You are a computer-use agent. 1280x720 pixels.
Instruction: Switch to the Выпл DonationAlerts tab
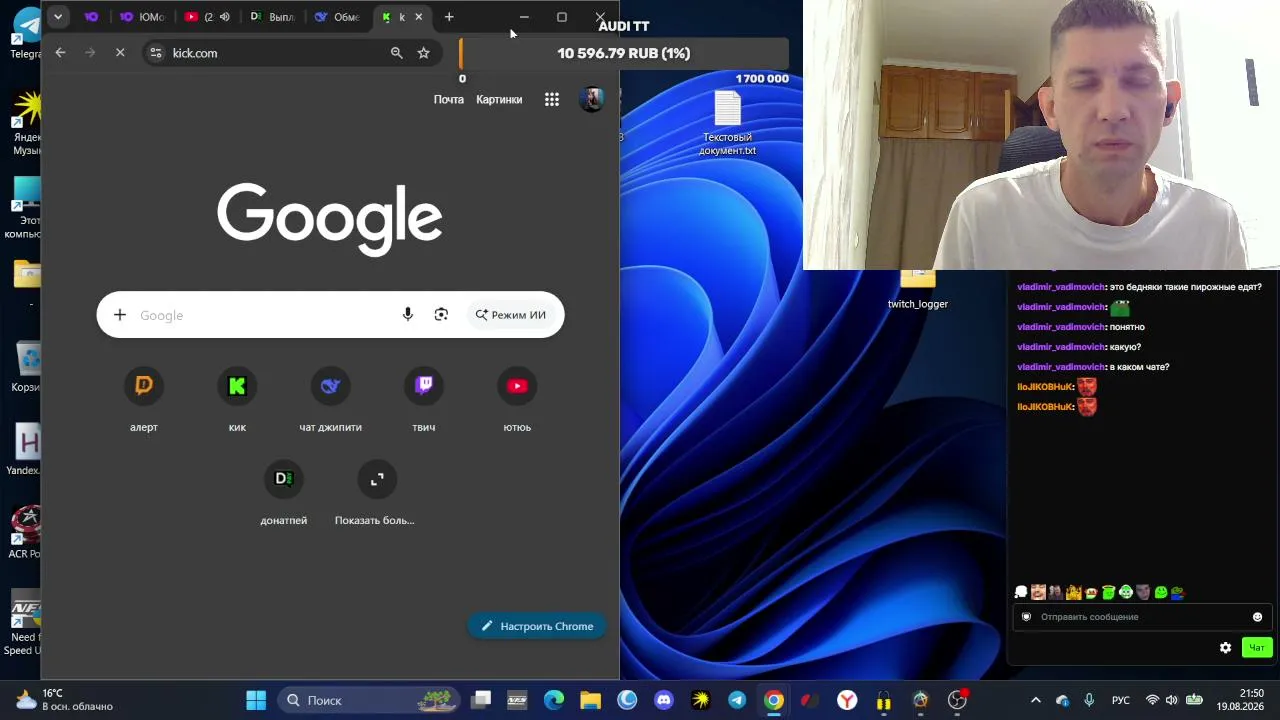point(271,17)
